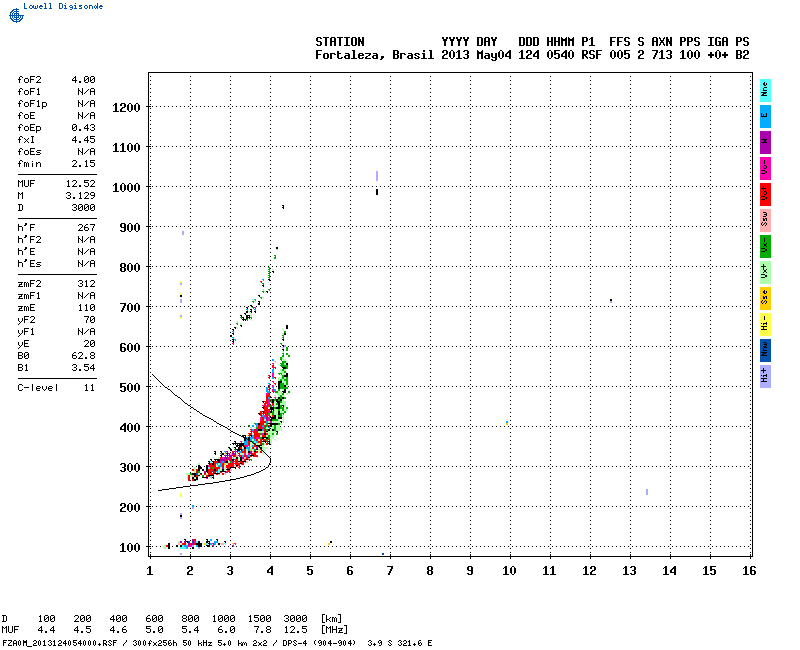Viewport: 800px width, 650px height.
Task: Click the RSF program value in header
Action: pyautogui.click(x=591, y=55)
